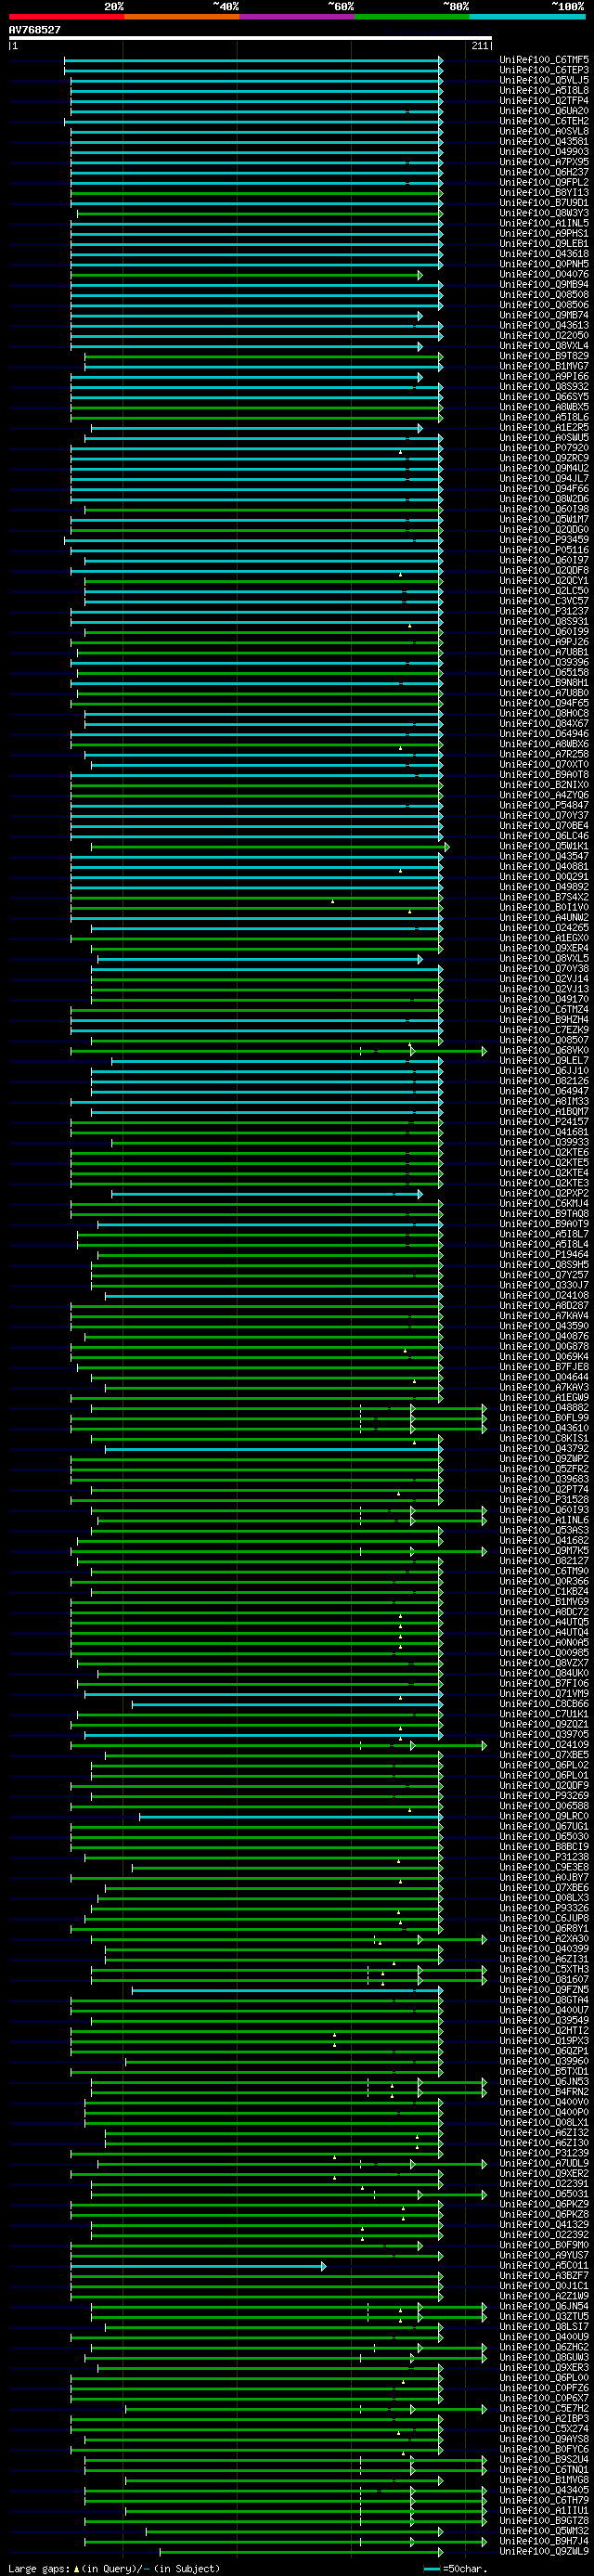594x2576 pixels.
Task: Select the UniRef100_A9PI66 label
Action: pos(544,376)
